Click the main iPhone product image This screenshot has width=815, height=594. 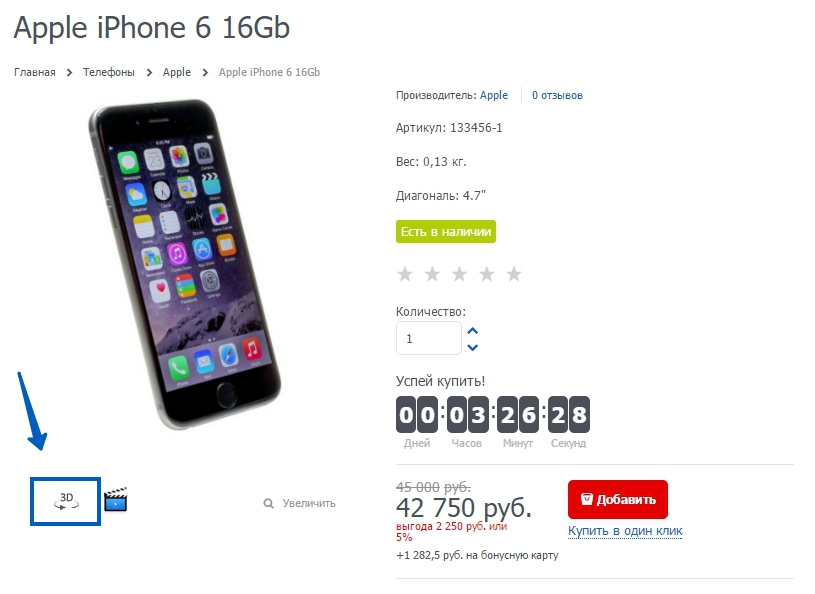coord(185,265)
